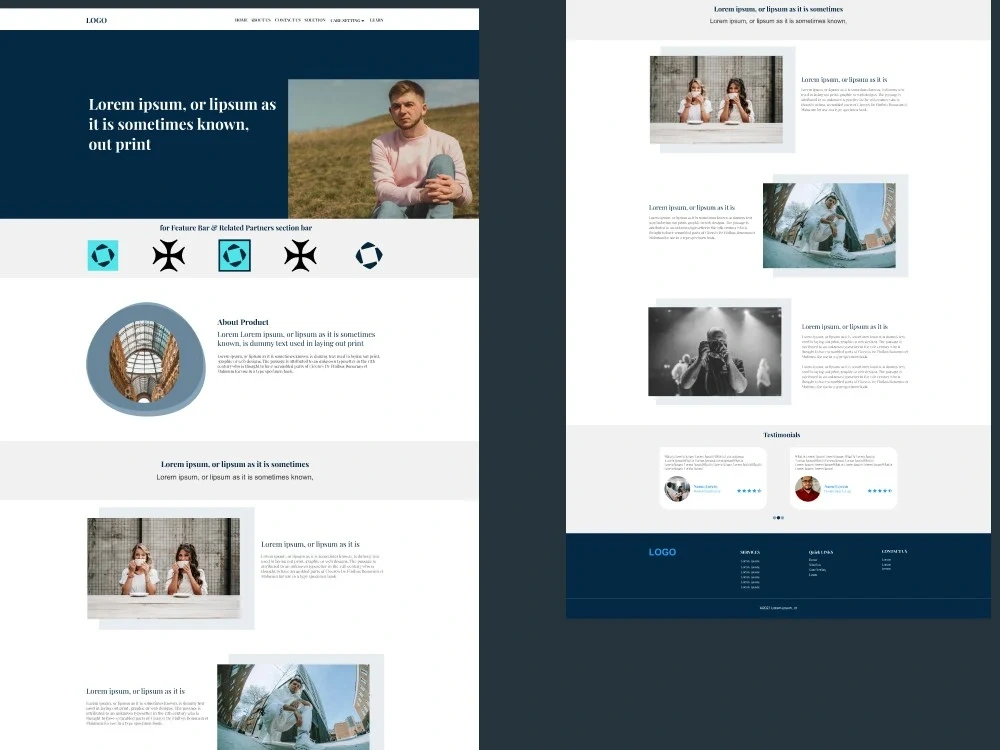1000x750 pixels.
Task: Open the black-and-white photographer image
Action: click(x=715, y=351)
